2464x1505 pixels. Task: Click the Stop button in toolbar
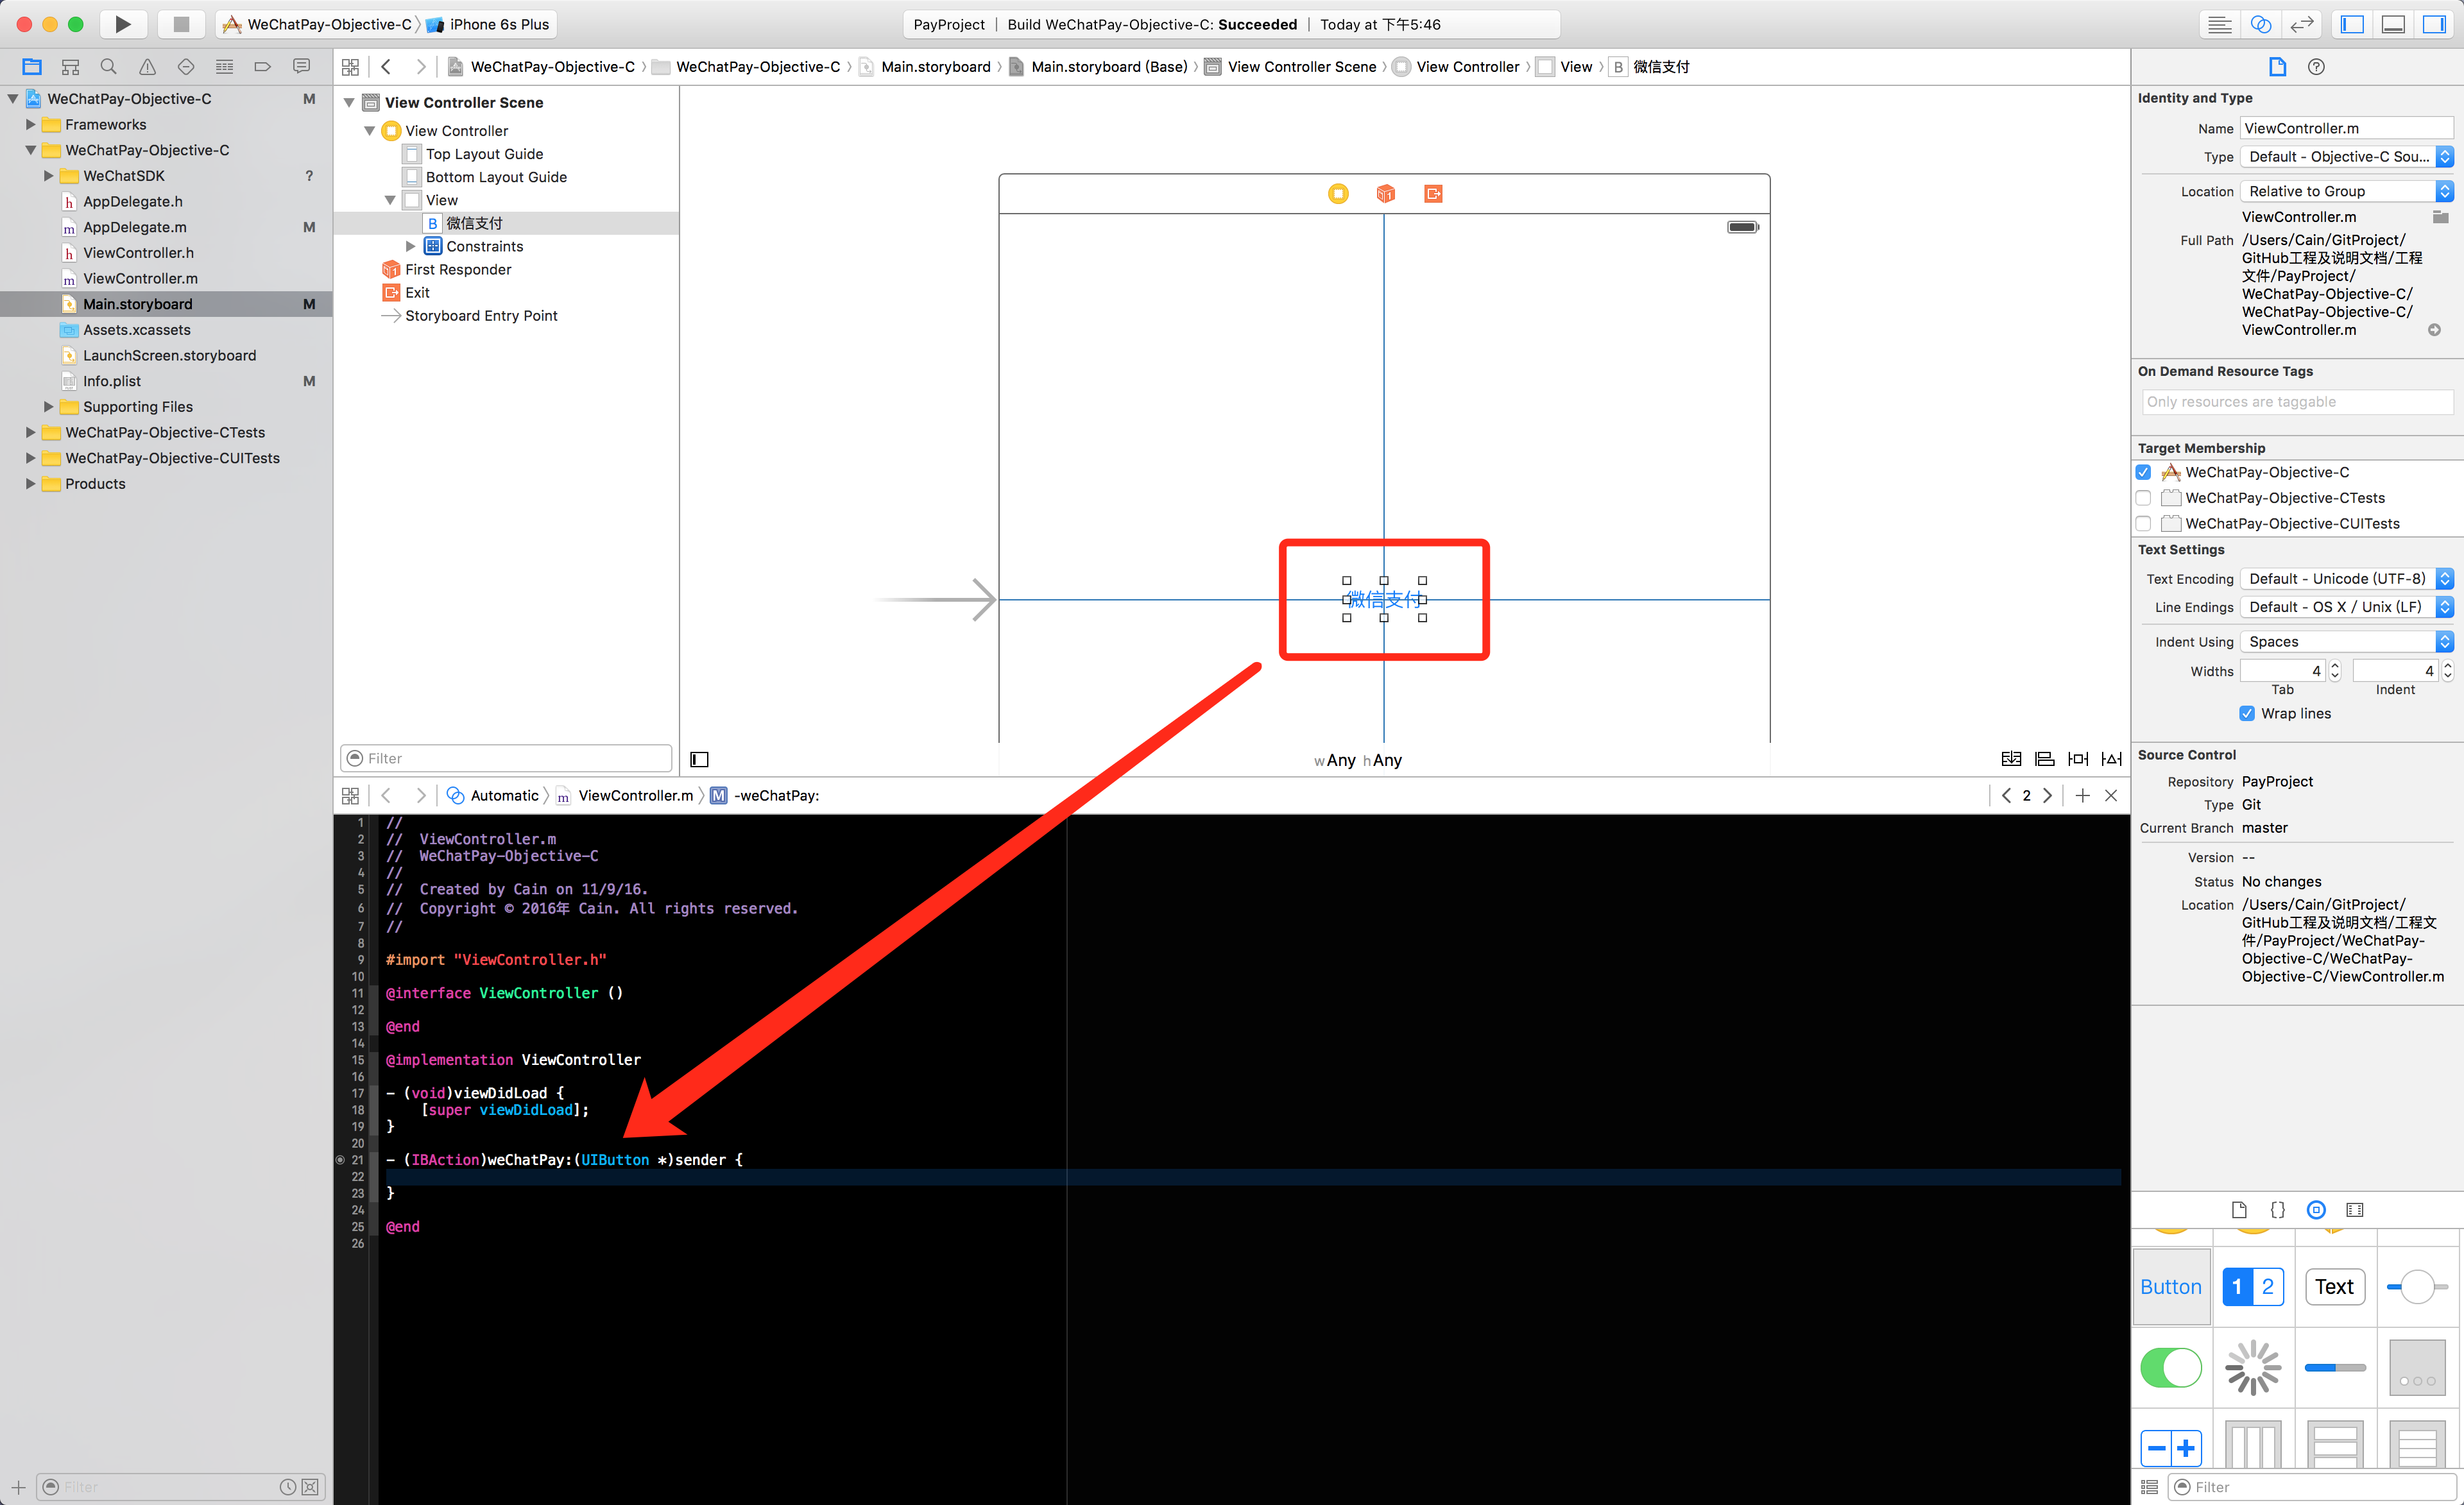point(181,24)
